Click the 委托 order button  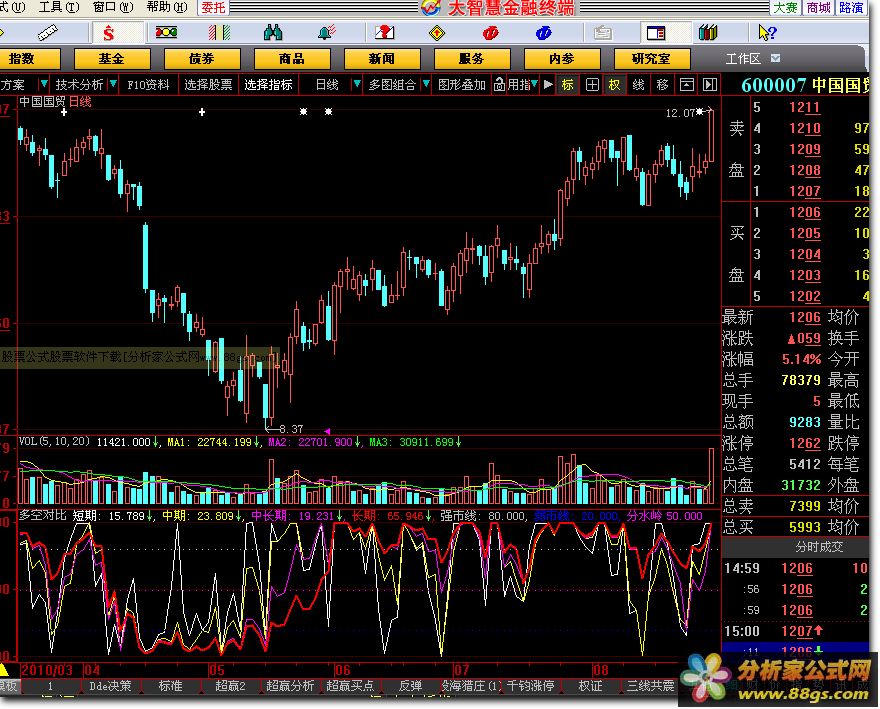click(x=213, y=7)
